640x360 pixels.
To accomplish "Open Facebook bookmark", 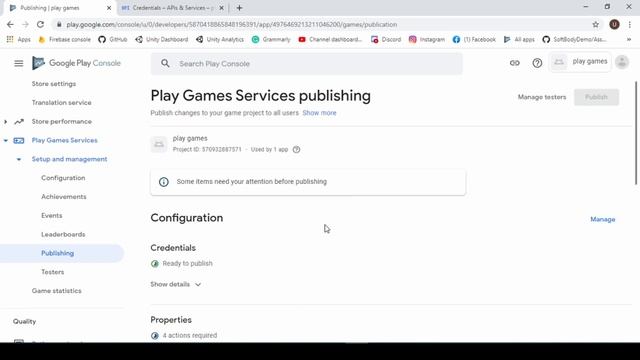I will coord(474,39).
